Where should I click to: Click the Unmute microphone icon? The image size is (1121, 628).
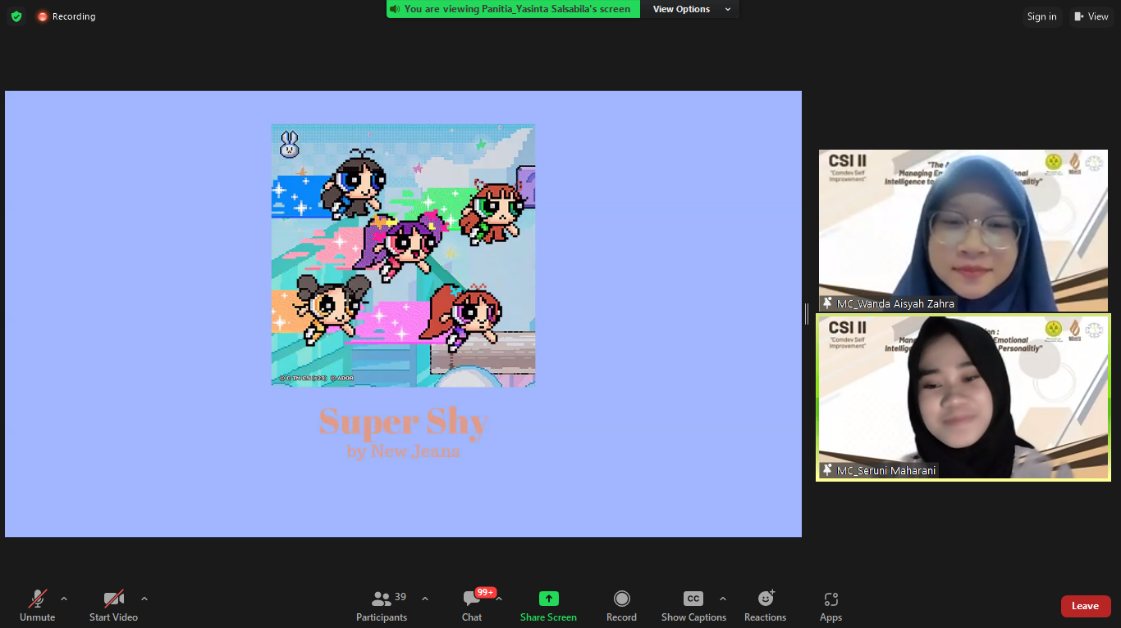pyautogui.click(x=37, y=599)
